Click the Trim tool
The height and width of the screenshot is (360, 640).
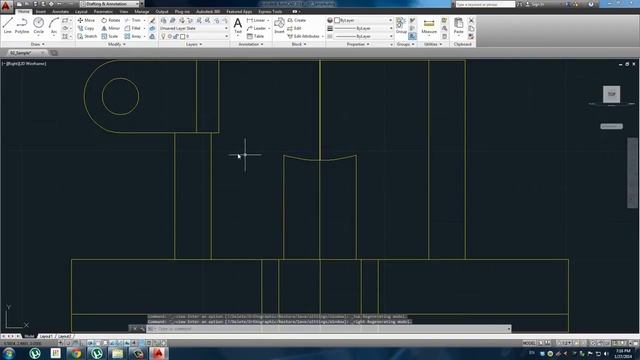pyautogui.click(x=133, y=20)
